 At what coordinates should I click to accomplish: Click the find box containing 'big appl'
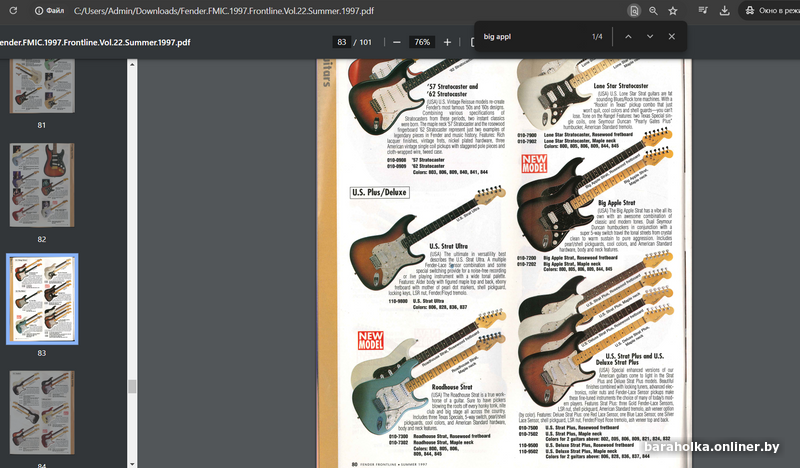pos(531,37)
